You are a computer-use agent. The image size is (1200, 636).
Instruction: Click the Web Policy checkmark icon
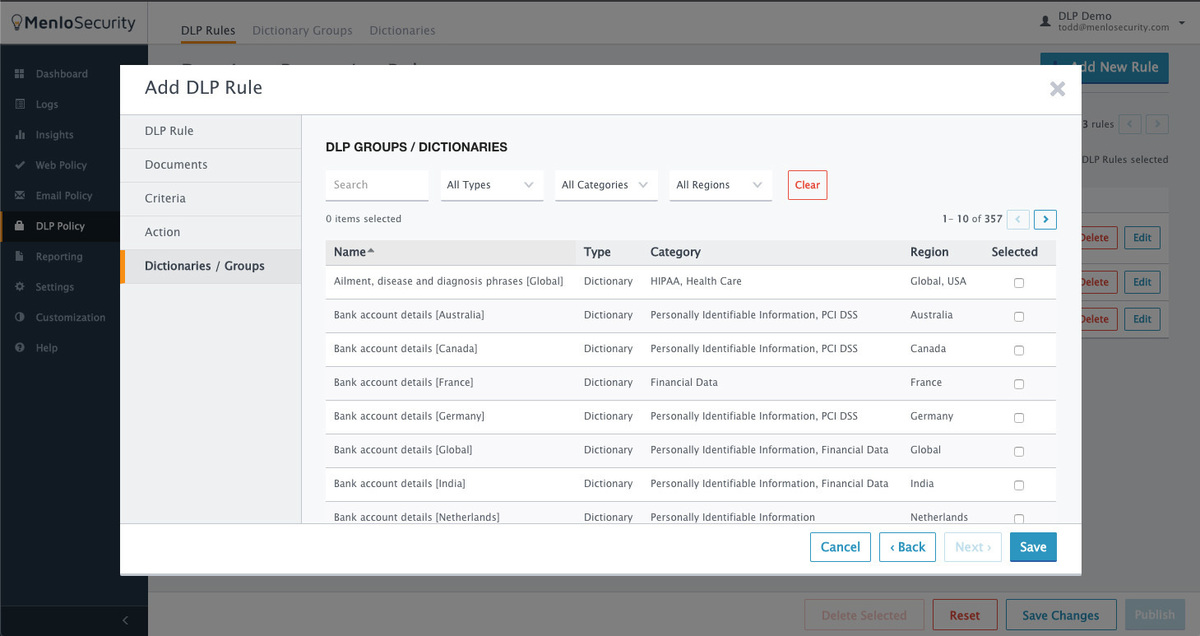[x=19, y=165]
